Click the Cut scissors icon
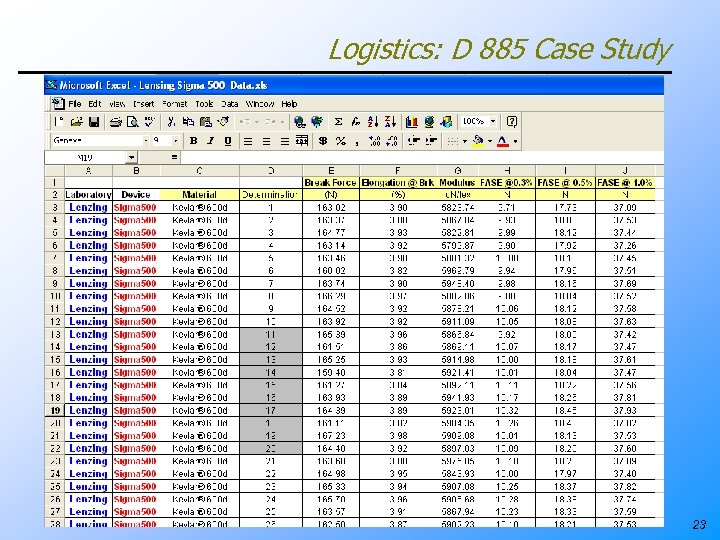Viewport: 720px width, 540px height. (x=171, y=122)
